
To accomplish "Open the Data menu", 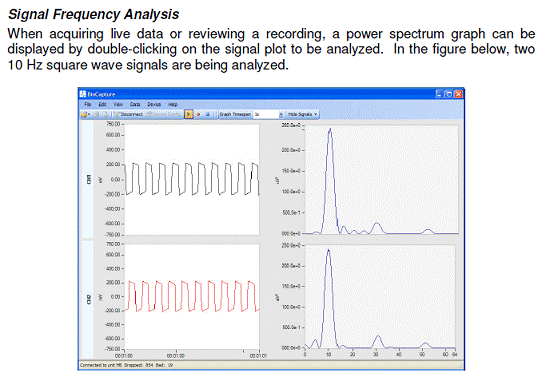I will click(135, 104).
